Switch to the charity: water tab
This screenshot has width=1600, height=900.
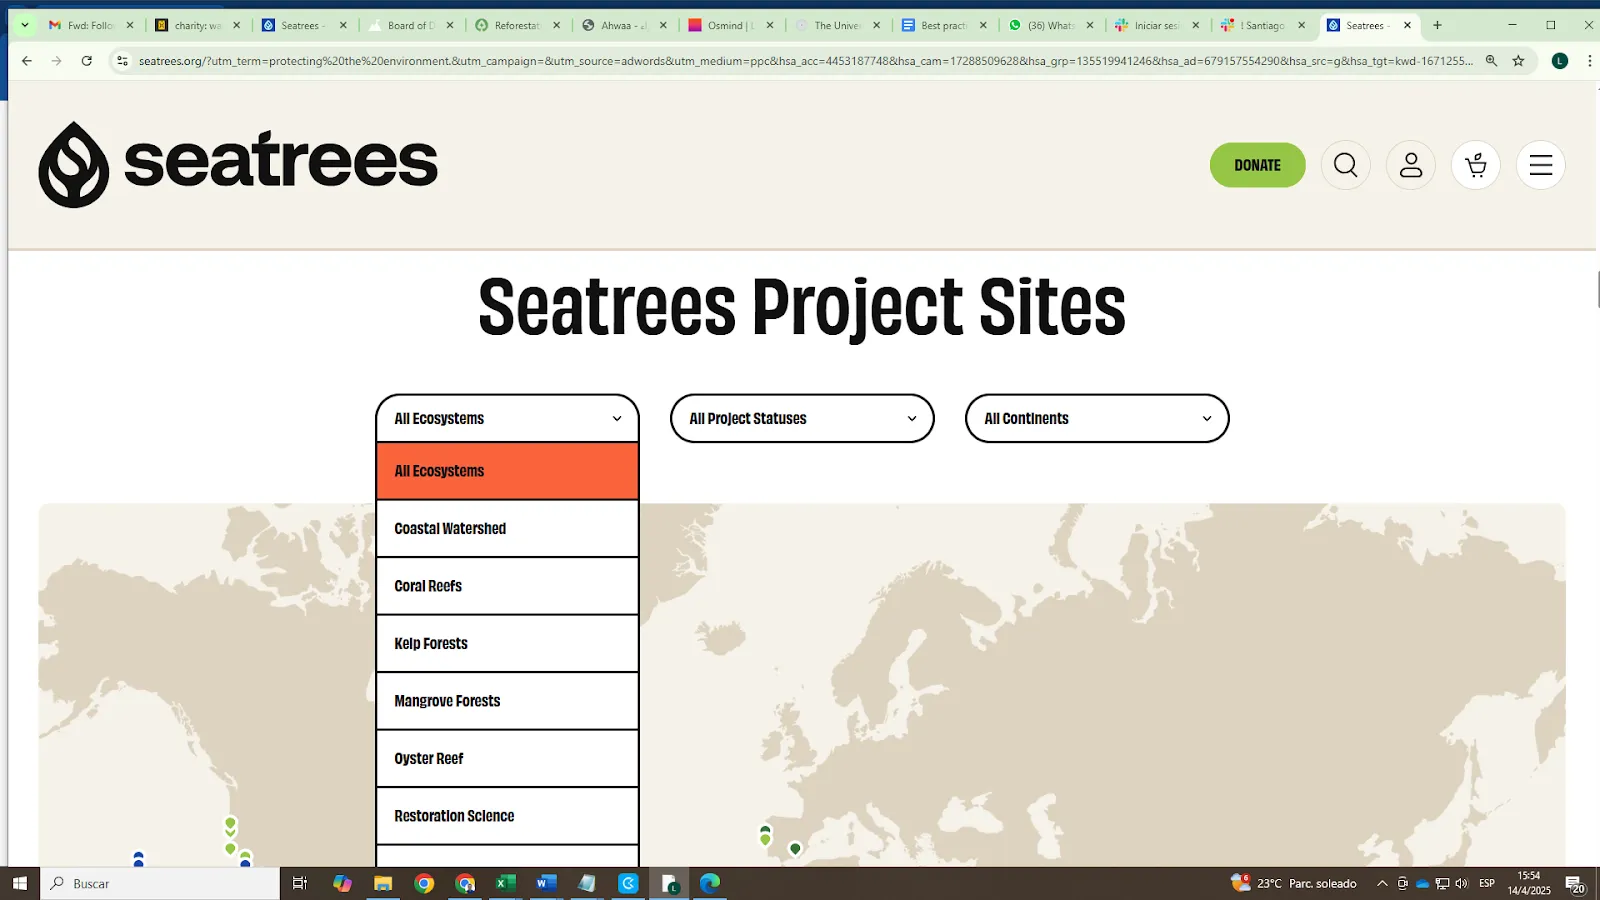(x=198, y=25)
